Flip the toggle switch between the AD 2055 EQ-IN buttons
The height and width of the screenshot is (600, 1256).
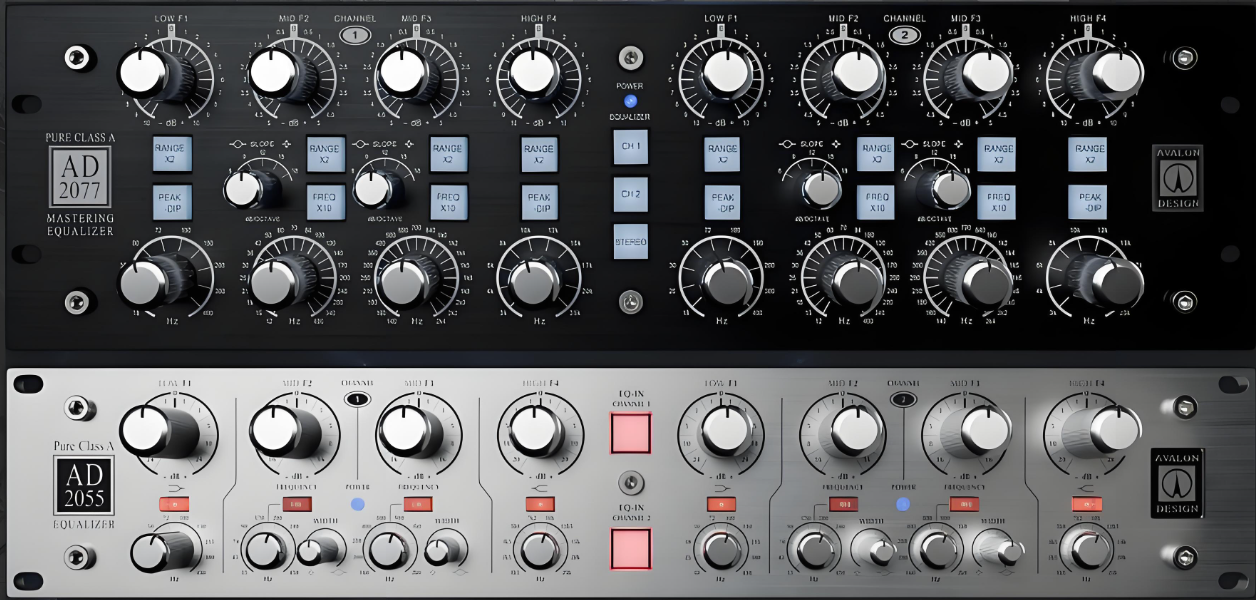[x=631, y=484]
